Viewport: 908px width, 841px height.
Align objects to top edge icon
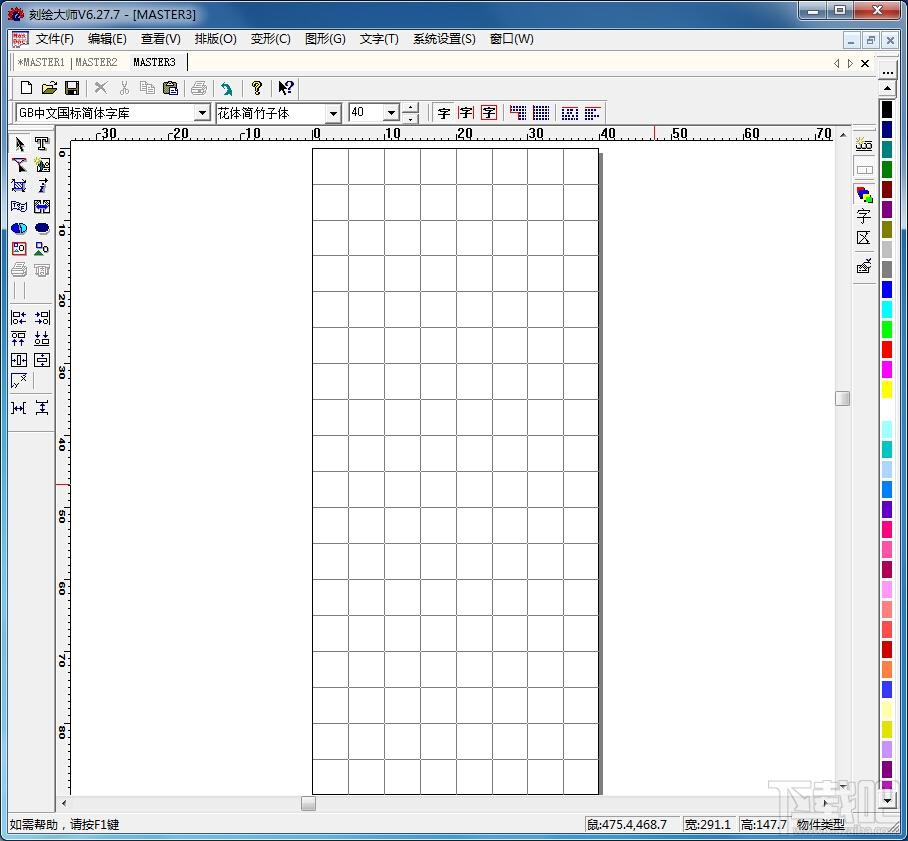tap(19, 339)
